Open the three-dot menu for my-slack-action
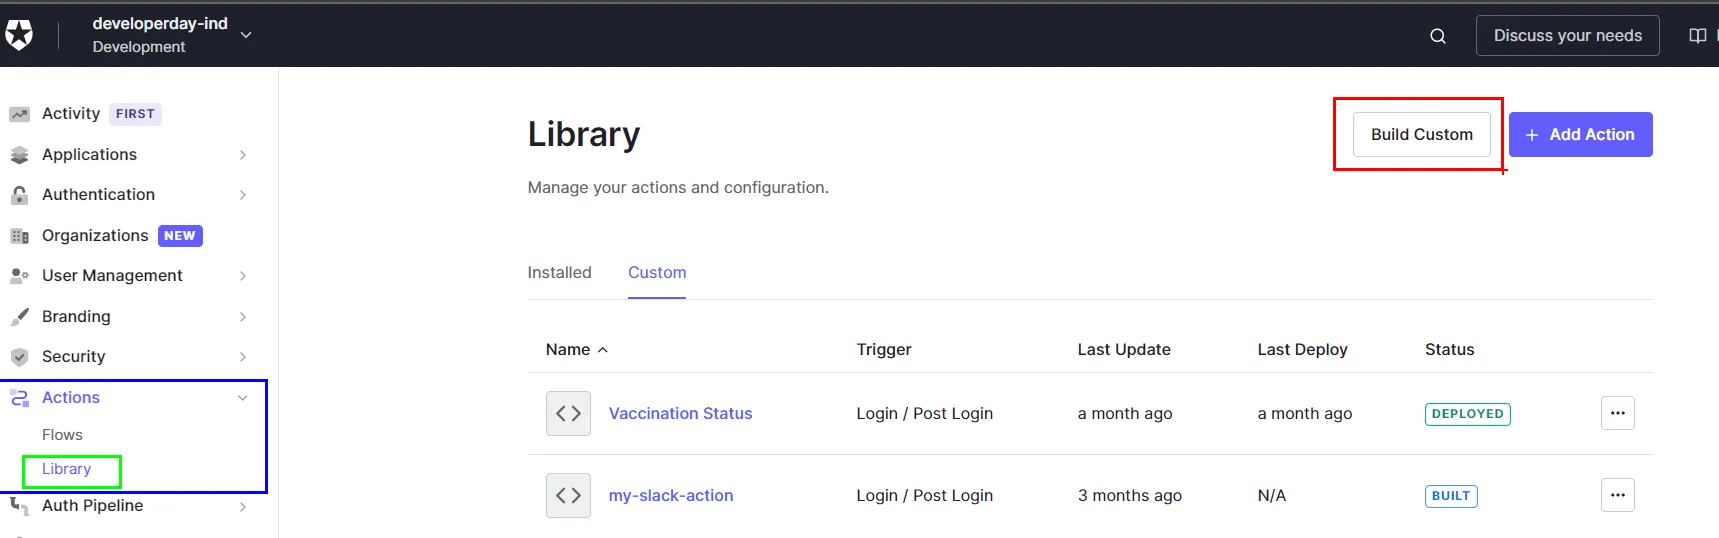 [x=1617, y=495]
